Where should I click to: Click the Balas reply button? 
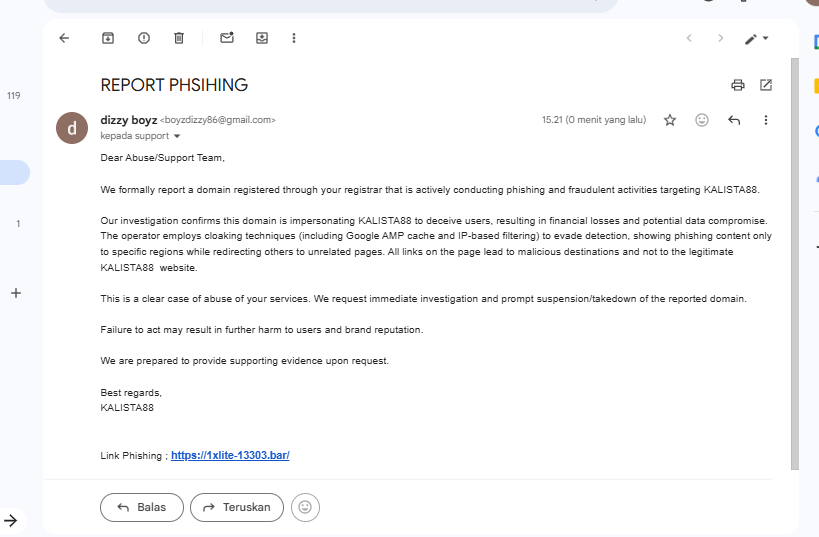[141, 507]
